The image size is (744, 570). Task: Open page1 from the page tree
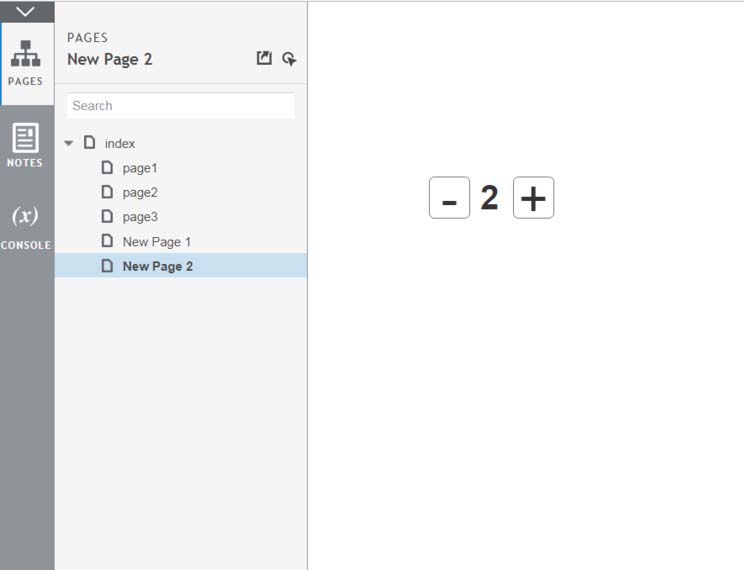click(140, 168)
